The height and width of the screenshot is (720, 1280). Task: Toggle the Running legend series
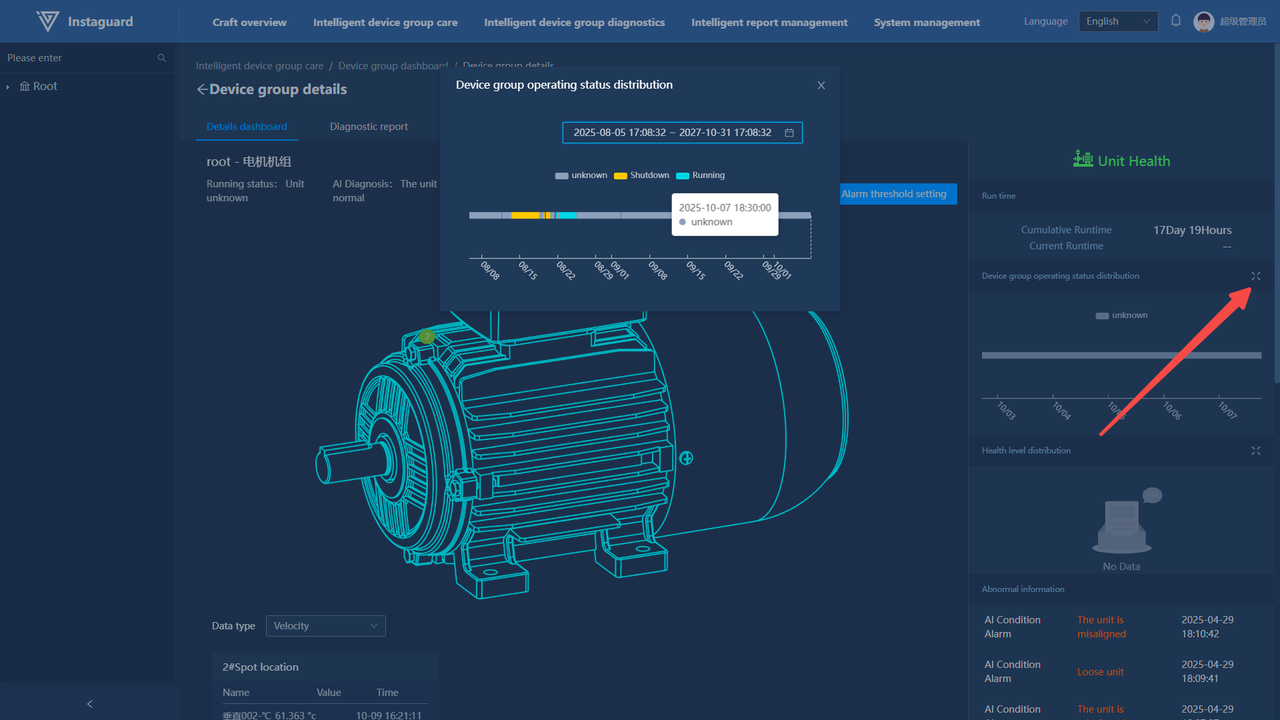700,176
